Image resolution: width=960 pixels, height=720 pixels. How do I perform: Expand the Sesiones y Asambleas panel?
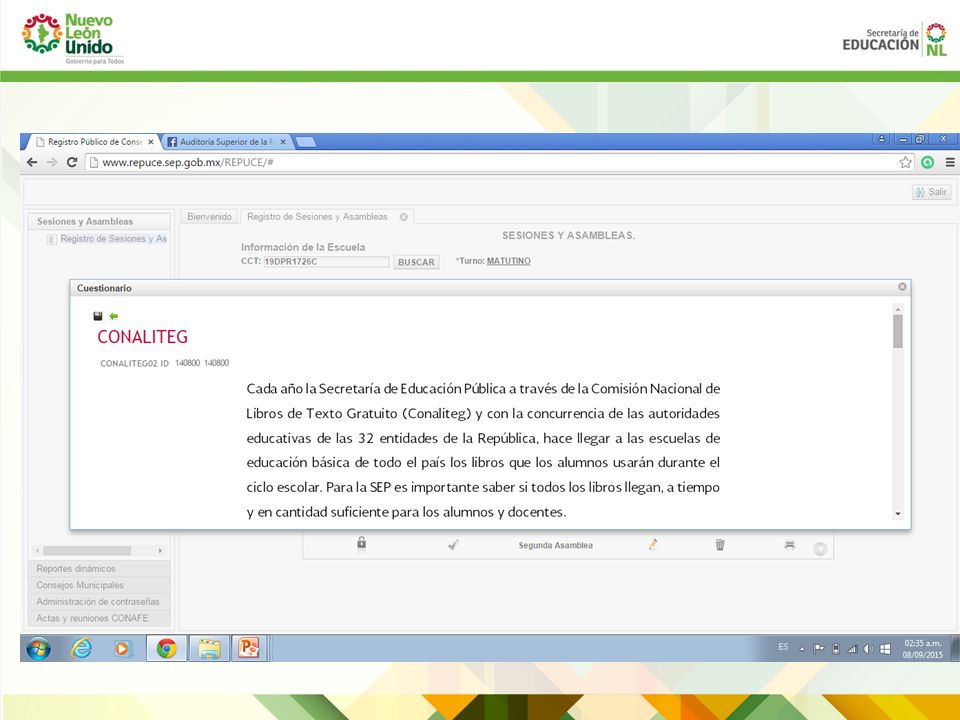[99, 221]
